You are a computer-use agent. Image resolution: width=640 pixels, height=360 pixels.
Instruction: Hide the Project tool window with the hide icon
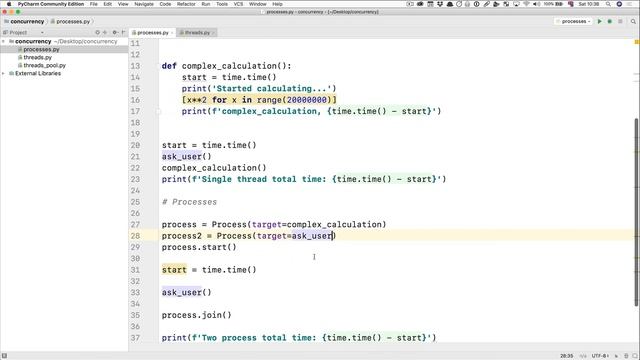click(123, 32)
